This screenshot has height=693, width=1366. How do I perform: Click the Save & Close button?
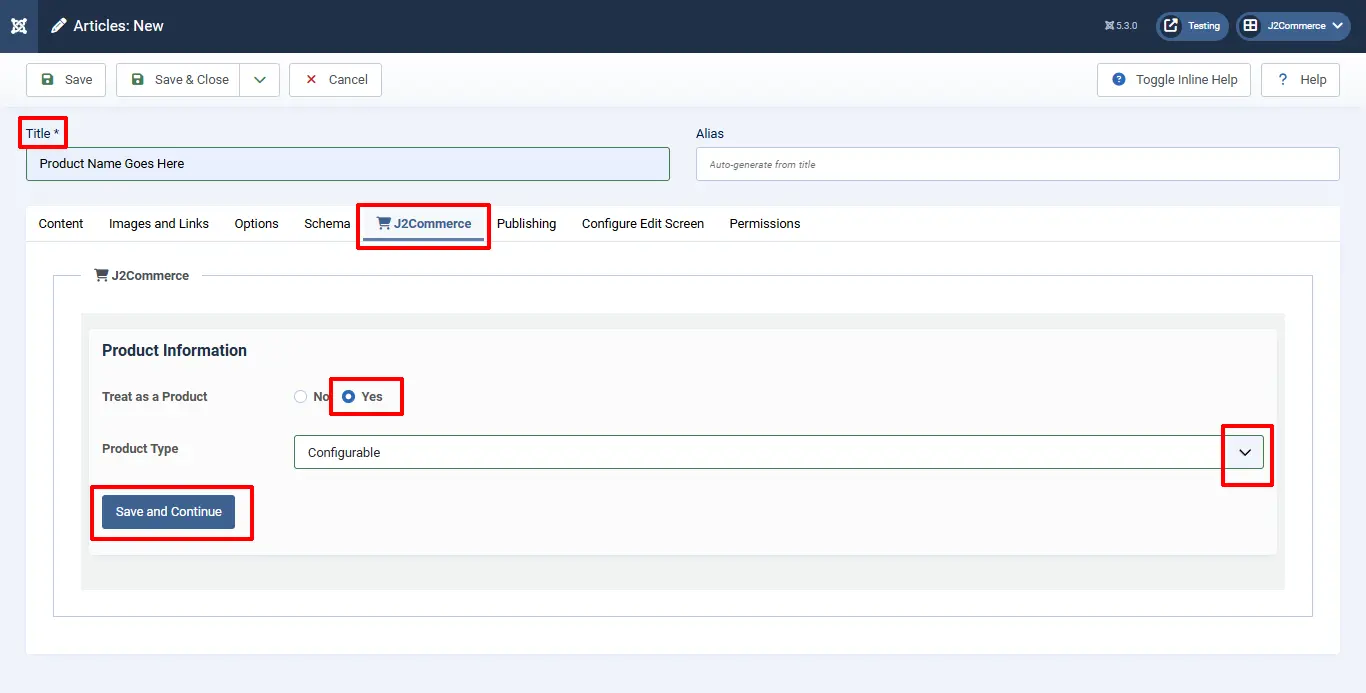[178, 80]
